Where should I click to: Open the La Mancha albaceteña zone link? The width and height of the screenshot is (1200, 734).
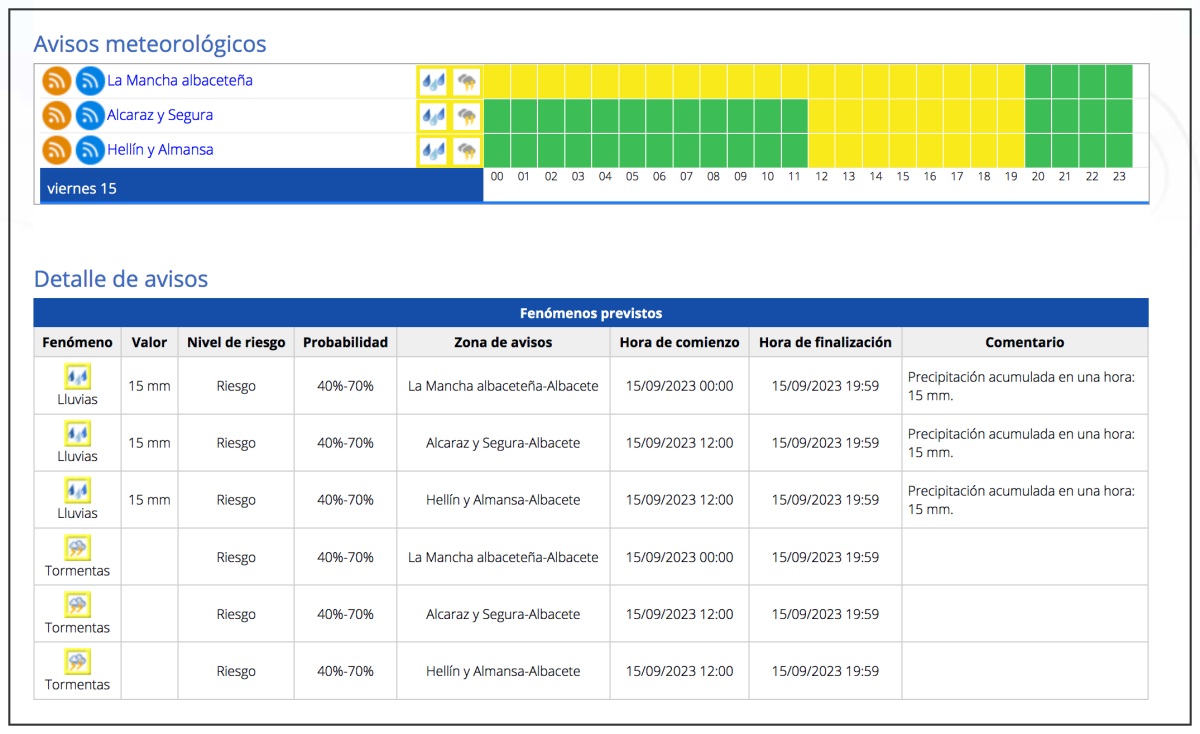[180, 80]
